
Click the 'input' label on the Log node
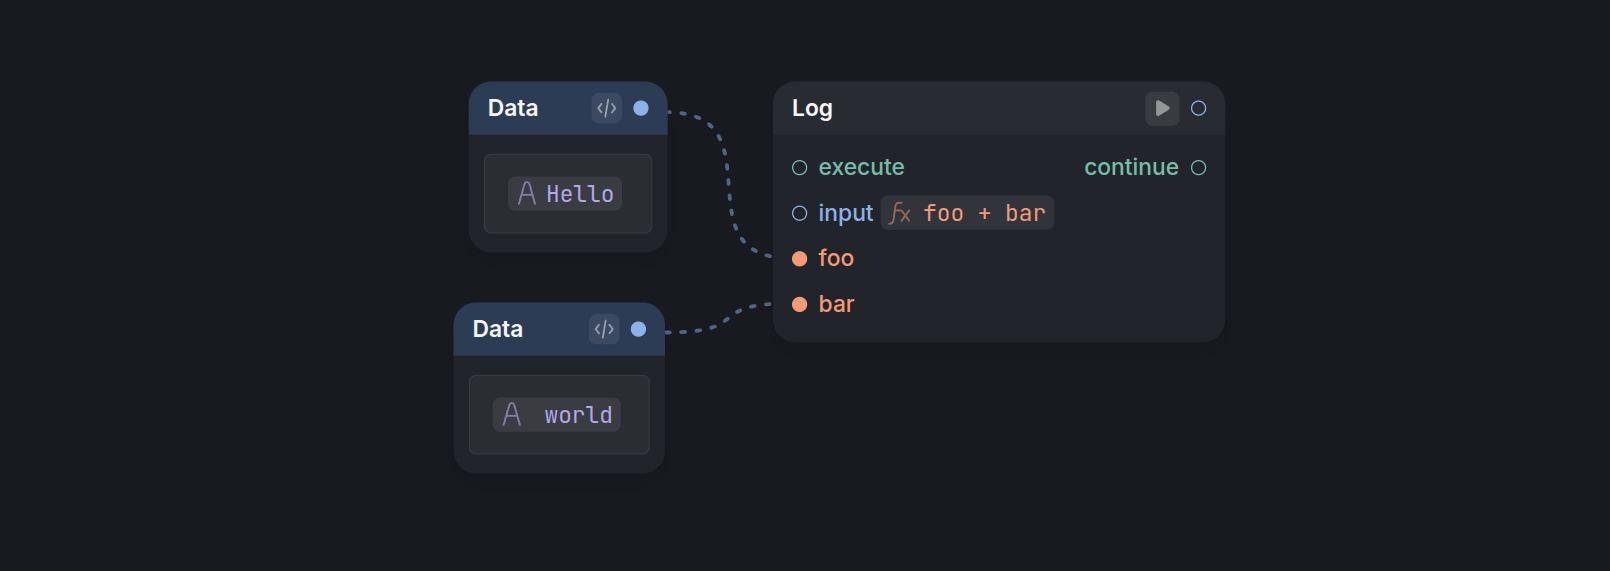(845, 213)
